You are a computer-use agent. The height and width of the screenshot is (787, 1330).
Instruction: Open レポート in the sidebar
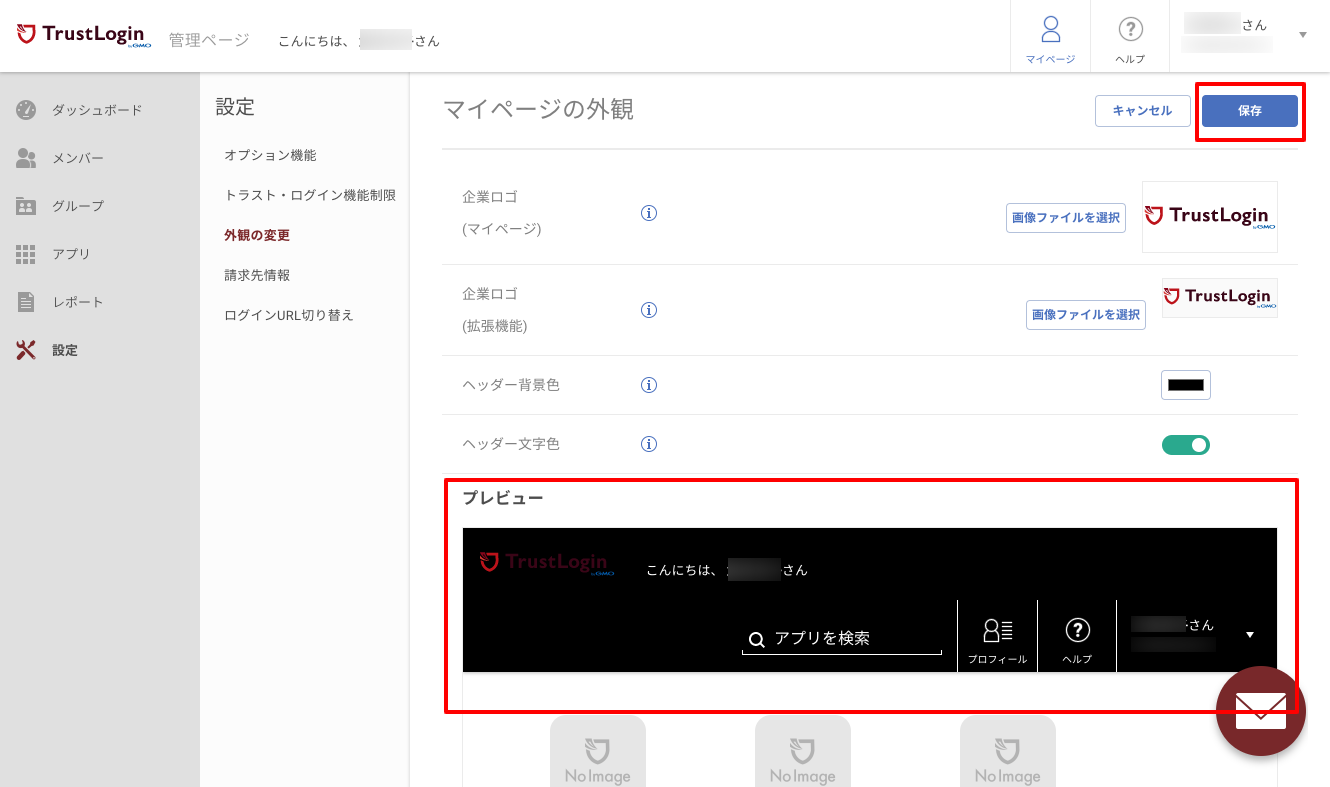pos(78,302)
